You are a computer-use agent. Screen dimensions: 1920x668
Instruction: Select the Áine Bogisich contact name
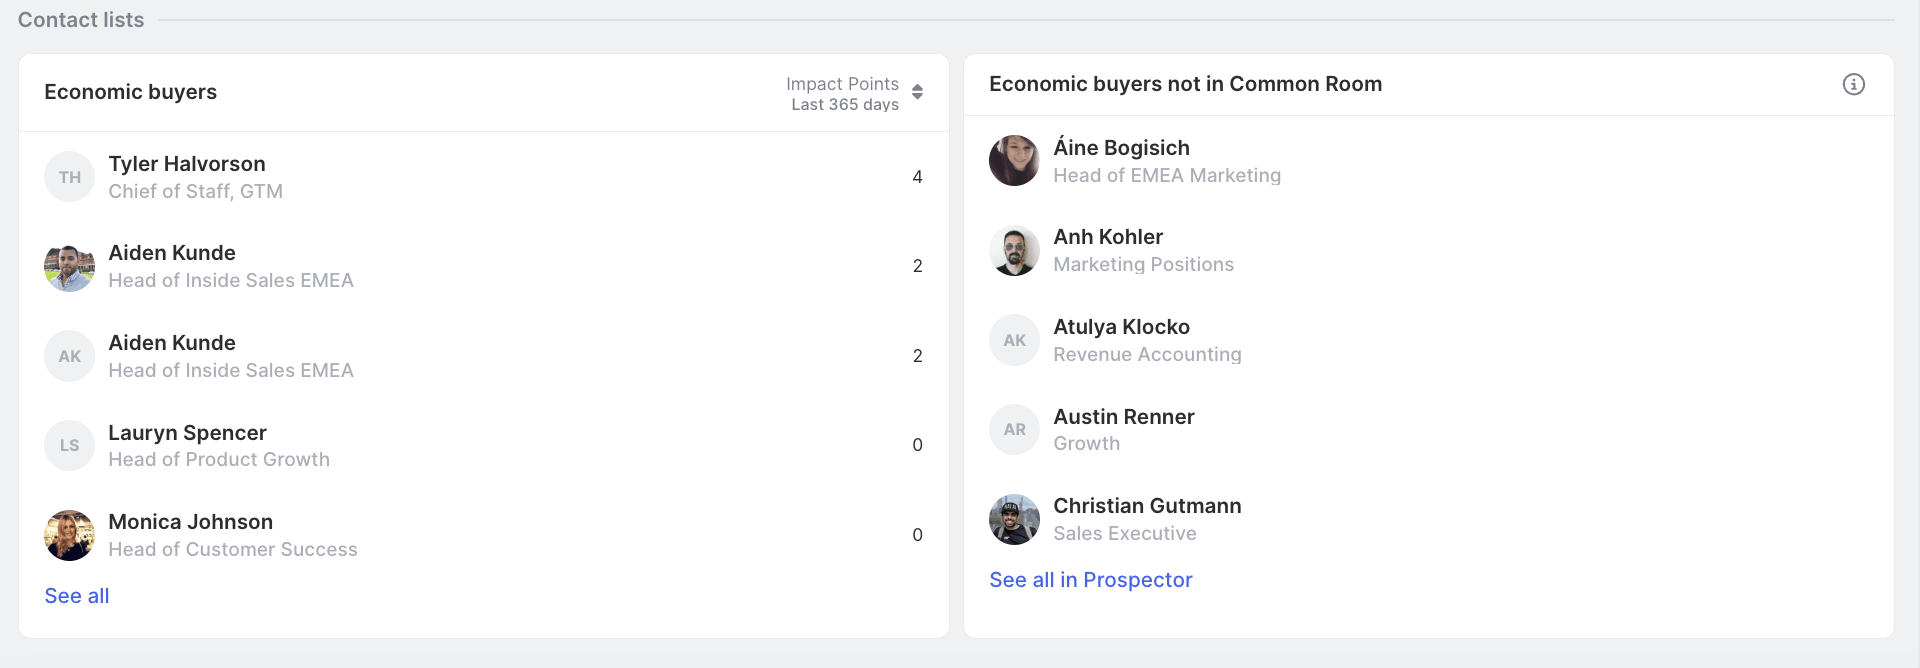(1121, 148)
